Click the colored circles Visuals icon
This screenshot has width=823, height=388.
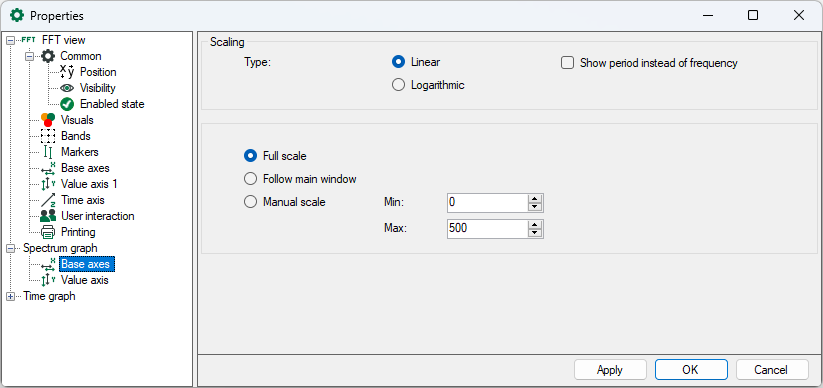click(x=48, y=120)
